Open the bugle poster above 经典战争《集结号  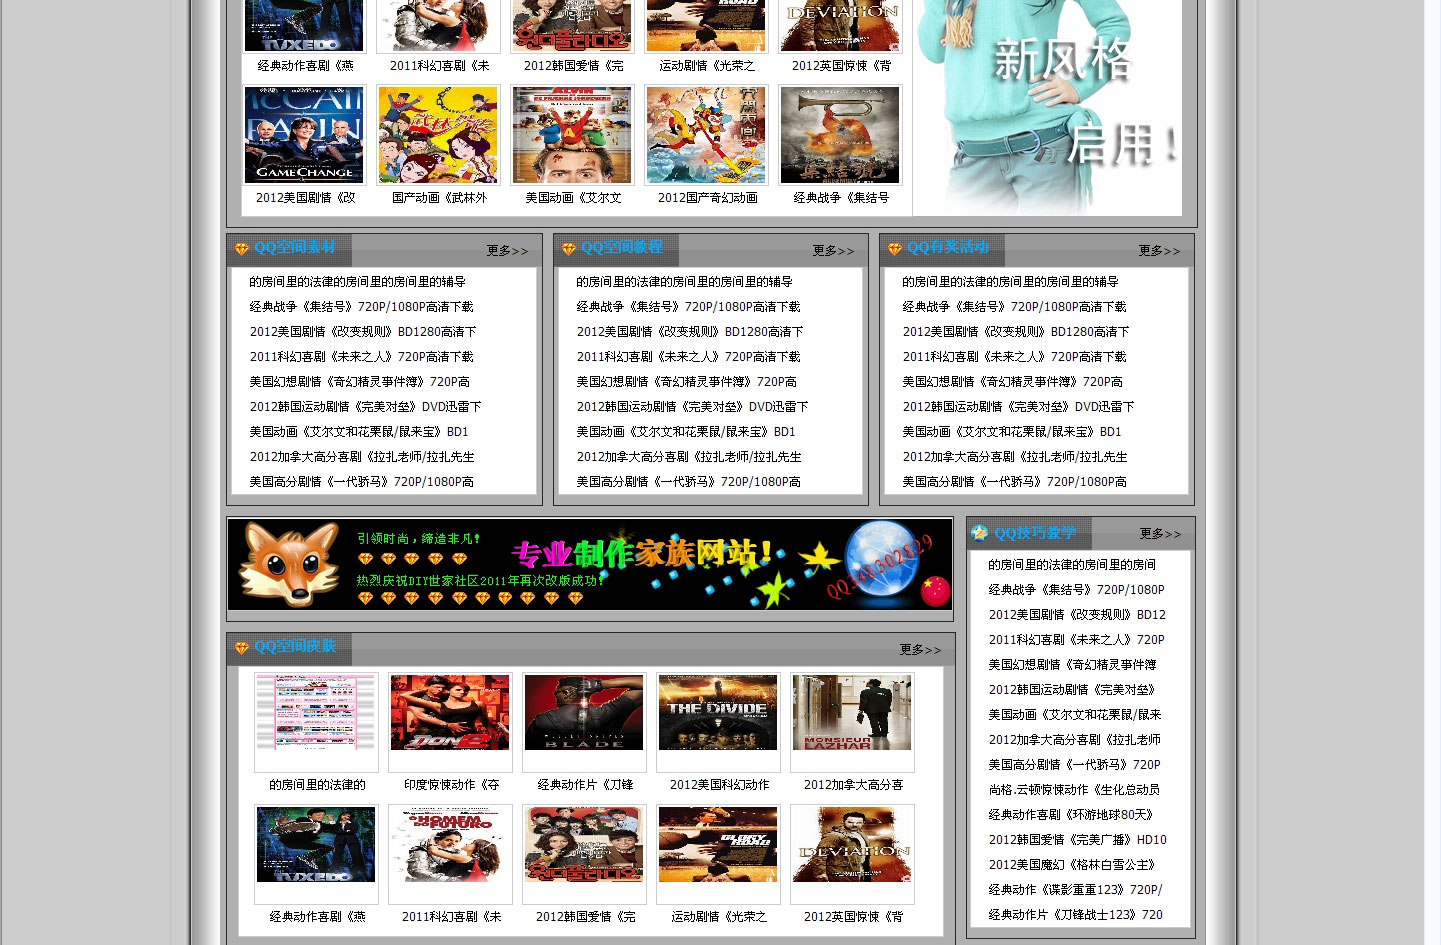[840, 135]
